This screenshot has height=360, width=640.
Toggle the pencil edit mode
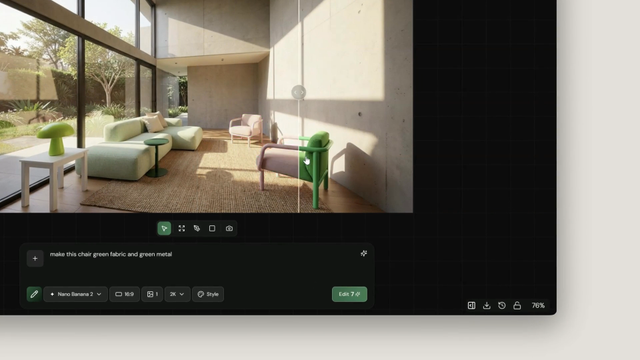point(34,294)
